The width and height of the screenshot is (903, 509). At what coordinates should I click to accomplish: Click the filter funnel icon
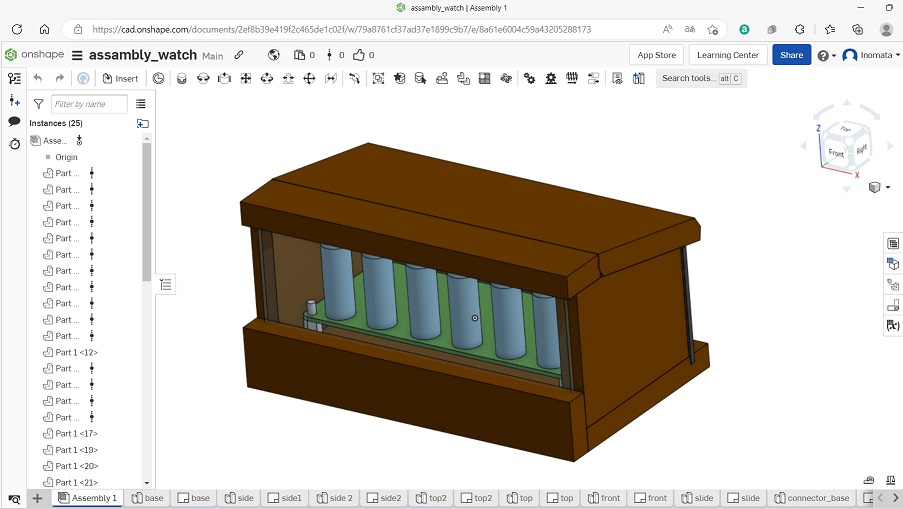[38, 103]
